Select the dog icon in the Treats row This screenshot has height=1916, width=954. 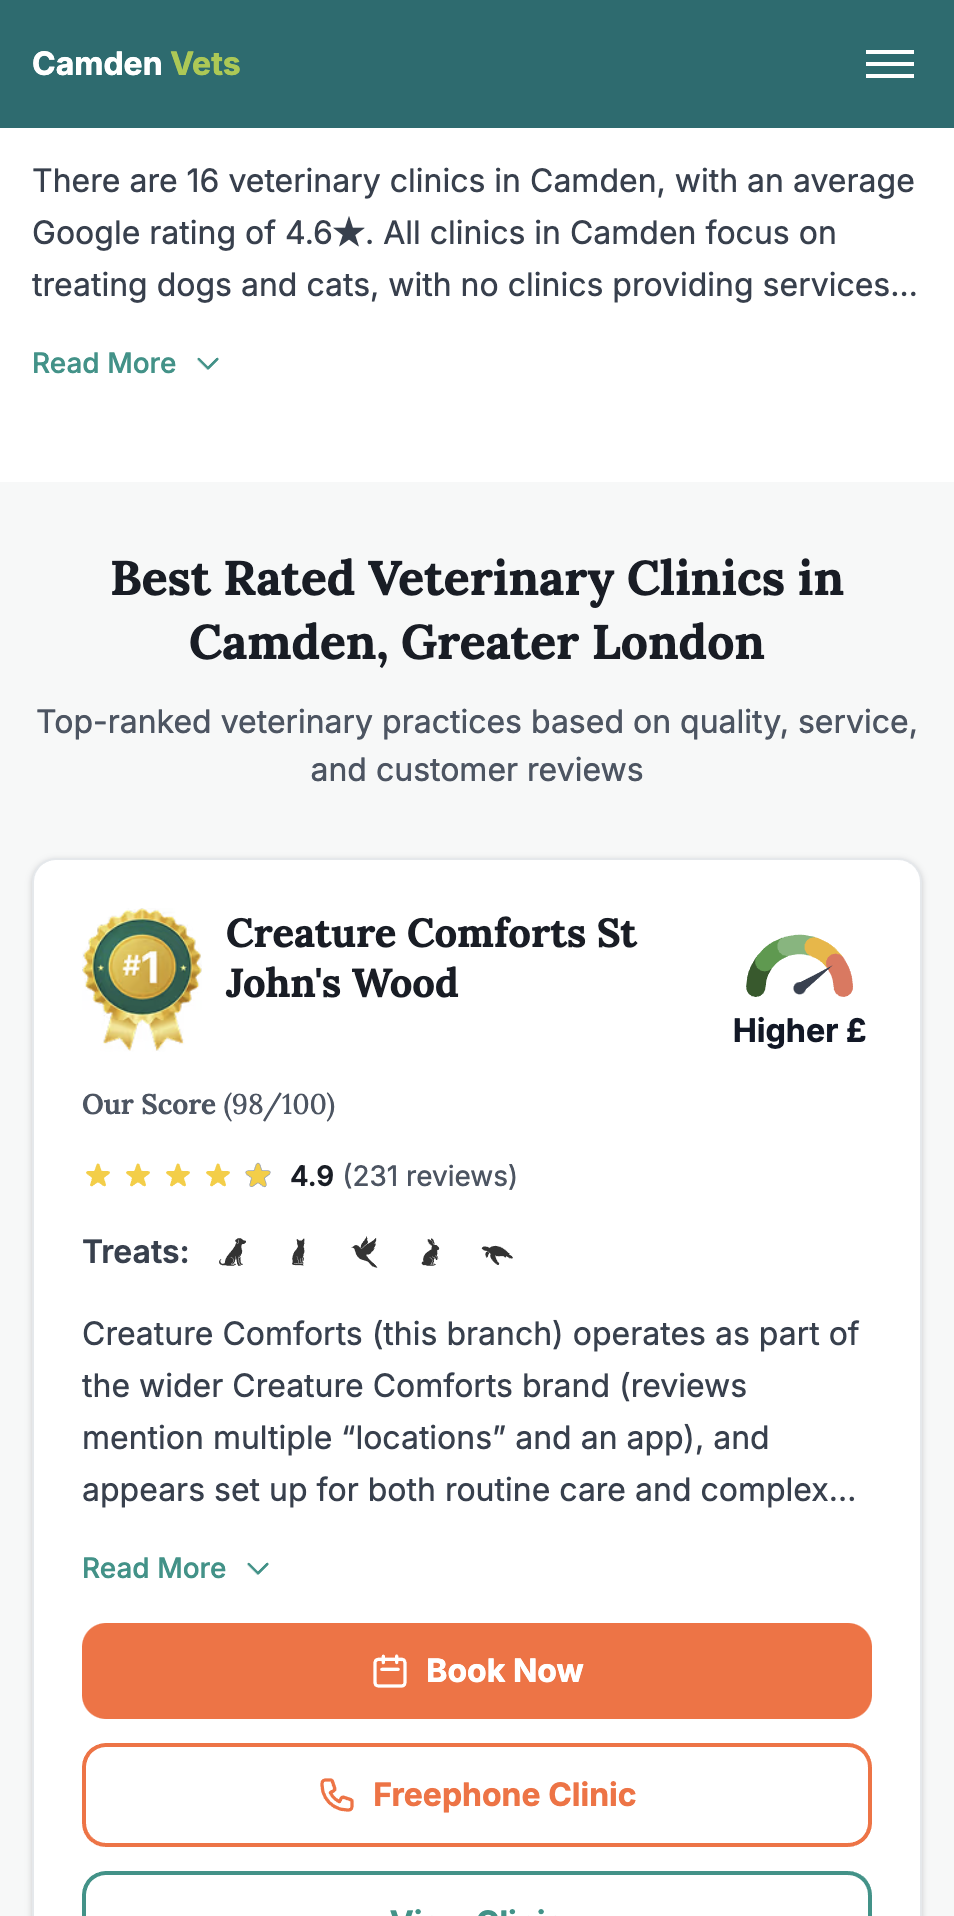[x=232, y=1252]
